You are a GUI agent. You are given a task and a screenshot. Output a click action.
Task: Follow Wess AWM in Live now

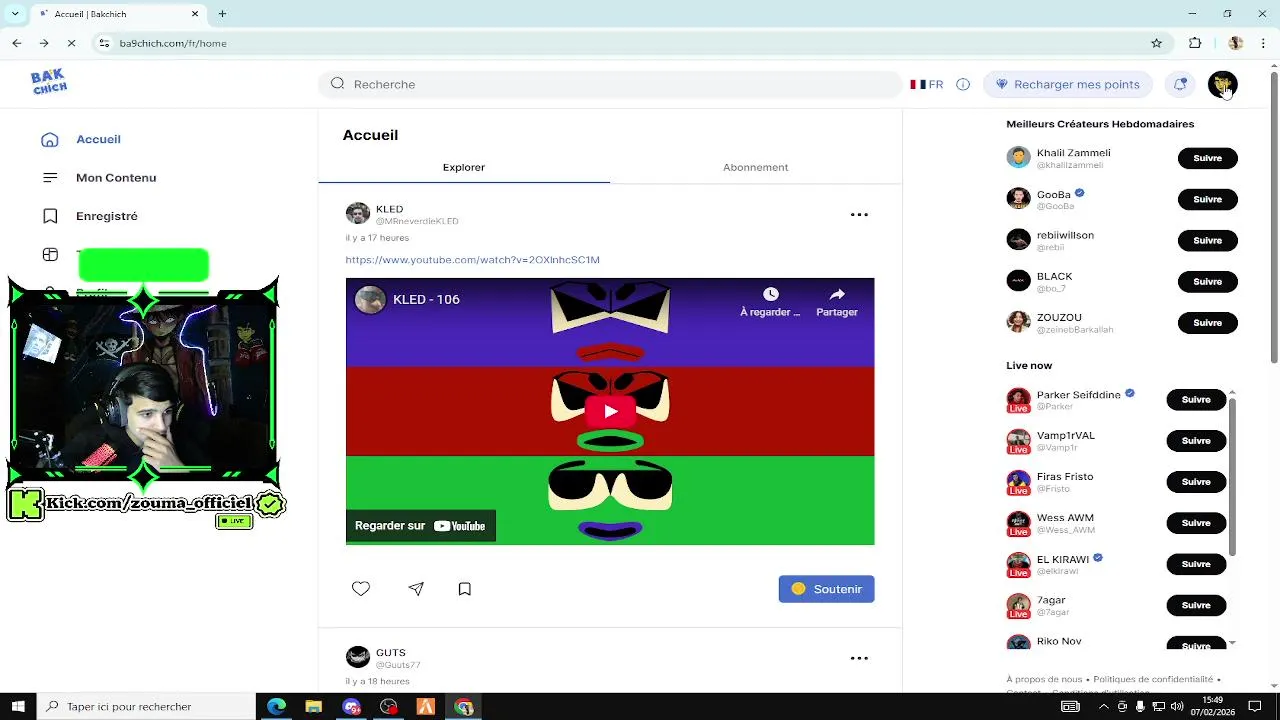click(1196, 523)
